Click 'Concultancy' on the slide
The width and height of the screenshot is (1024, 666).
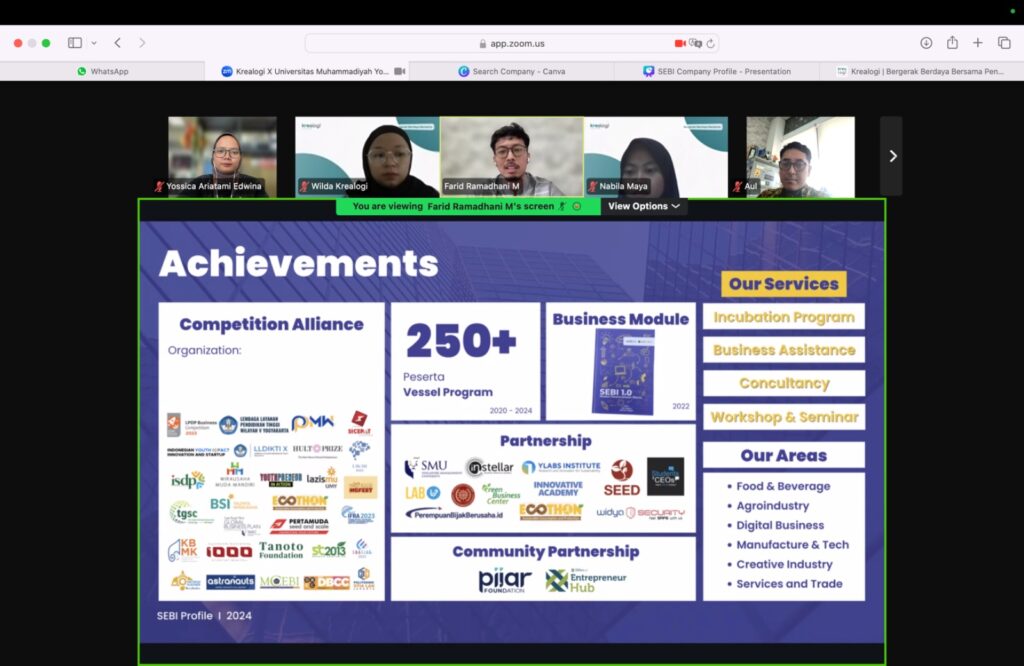pyautogui.click(x=784, y=383)
